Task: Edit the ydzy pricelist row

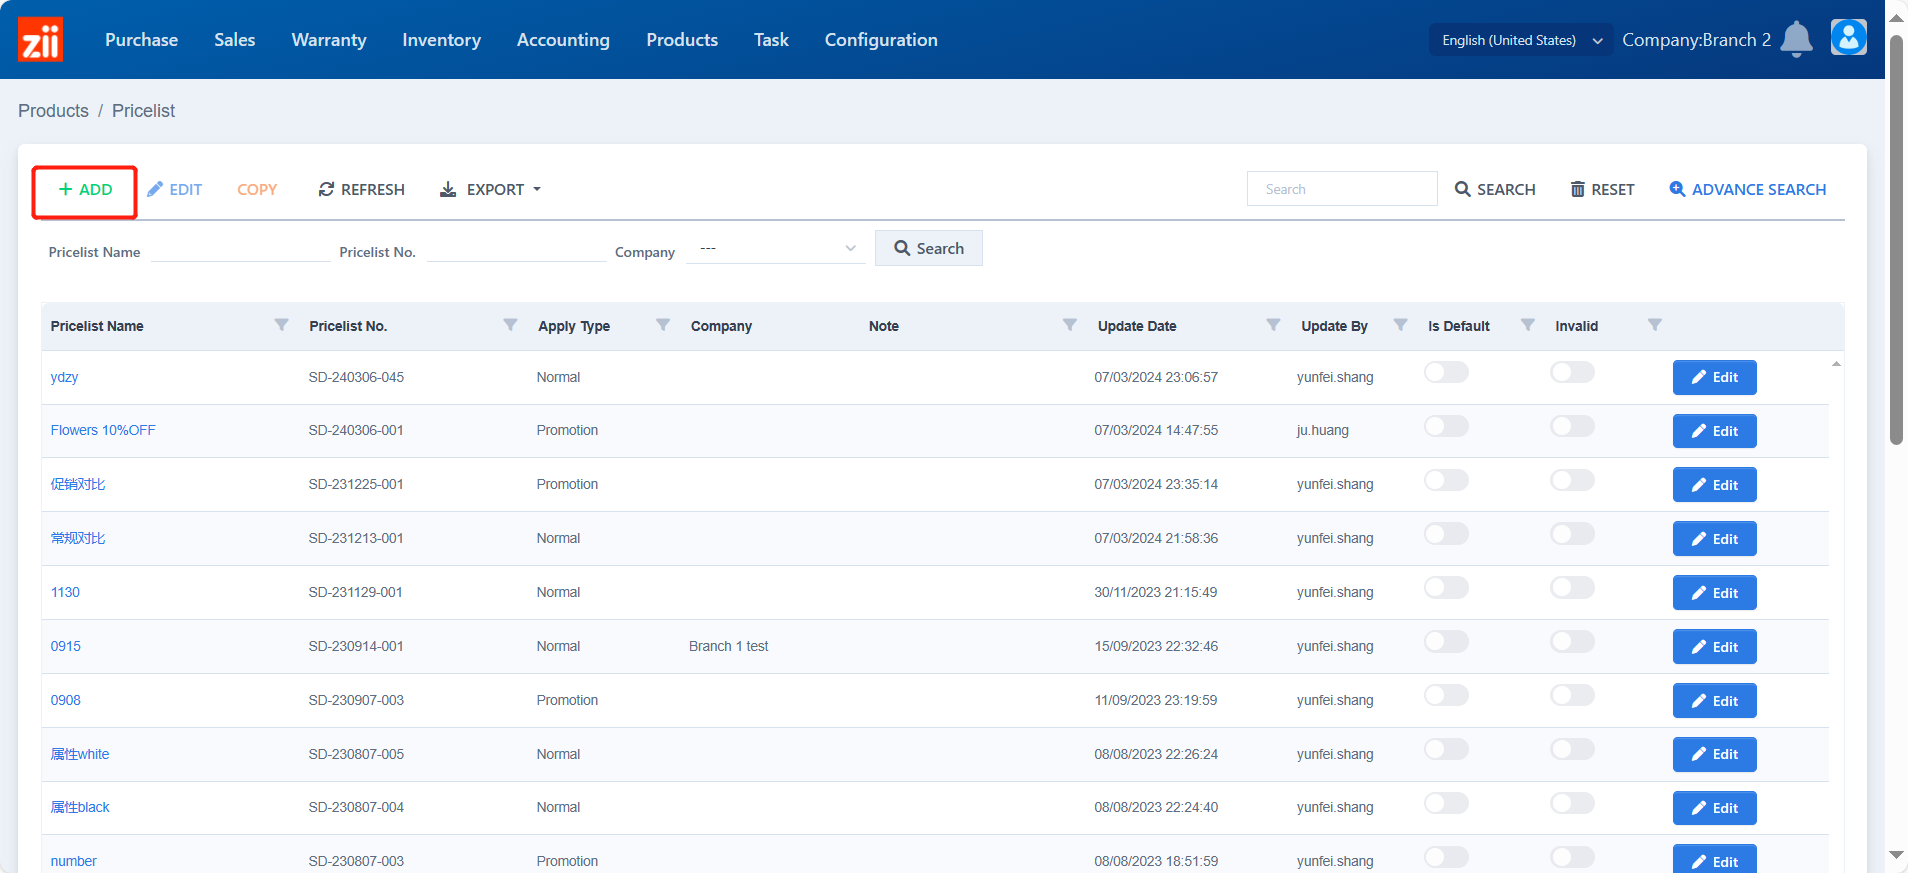Action: [x=1714, y=377]
